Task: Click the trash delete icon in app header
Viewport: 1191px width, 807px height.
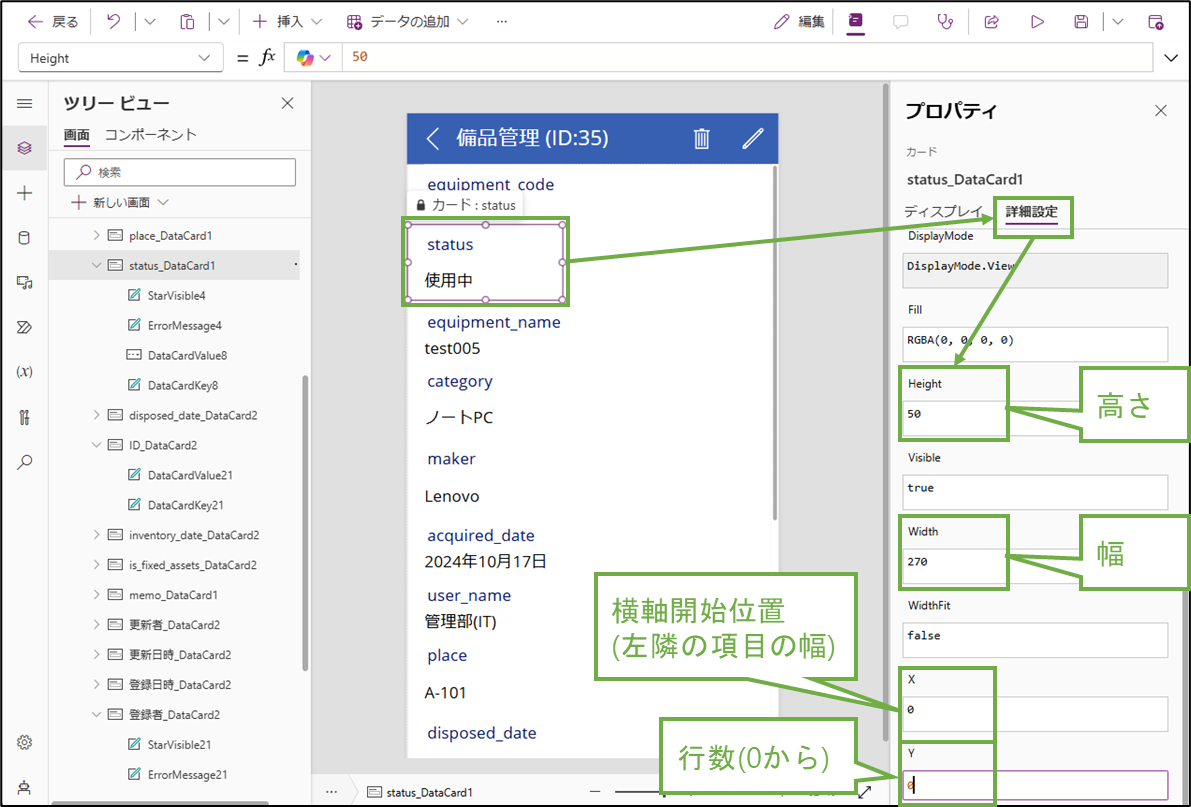Action: (x=702, y=138)
